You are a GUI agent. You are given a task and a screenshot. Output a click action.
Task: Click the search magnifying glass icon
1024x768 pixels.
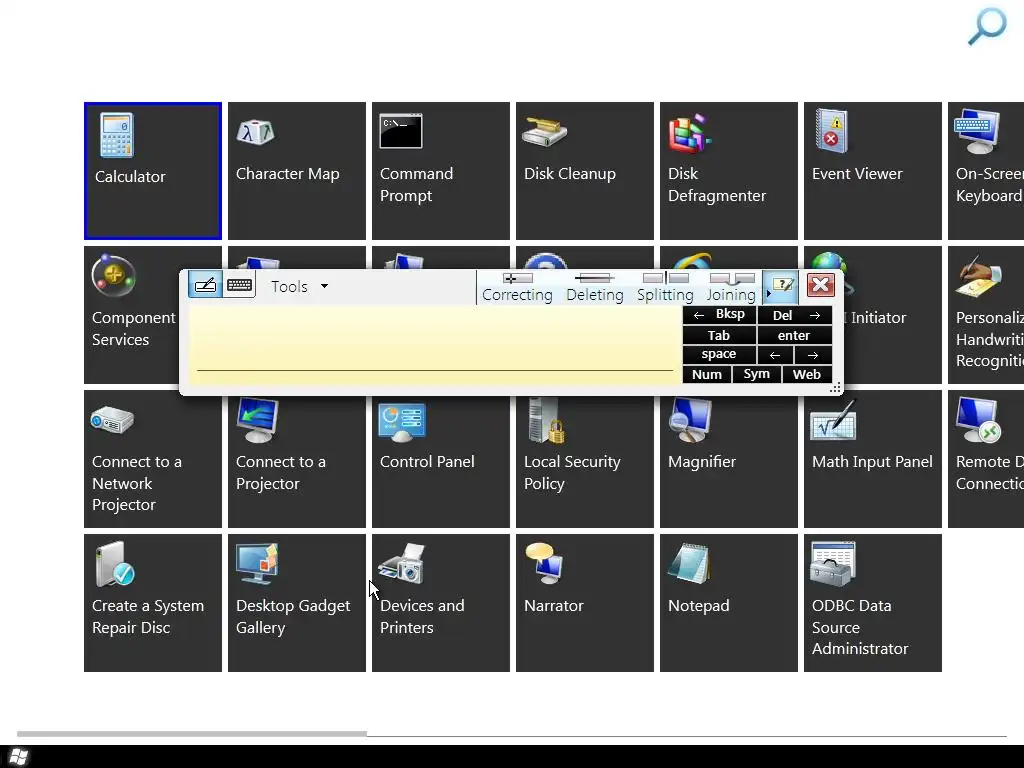pyautogui.click(x=987, y=26)
